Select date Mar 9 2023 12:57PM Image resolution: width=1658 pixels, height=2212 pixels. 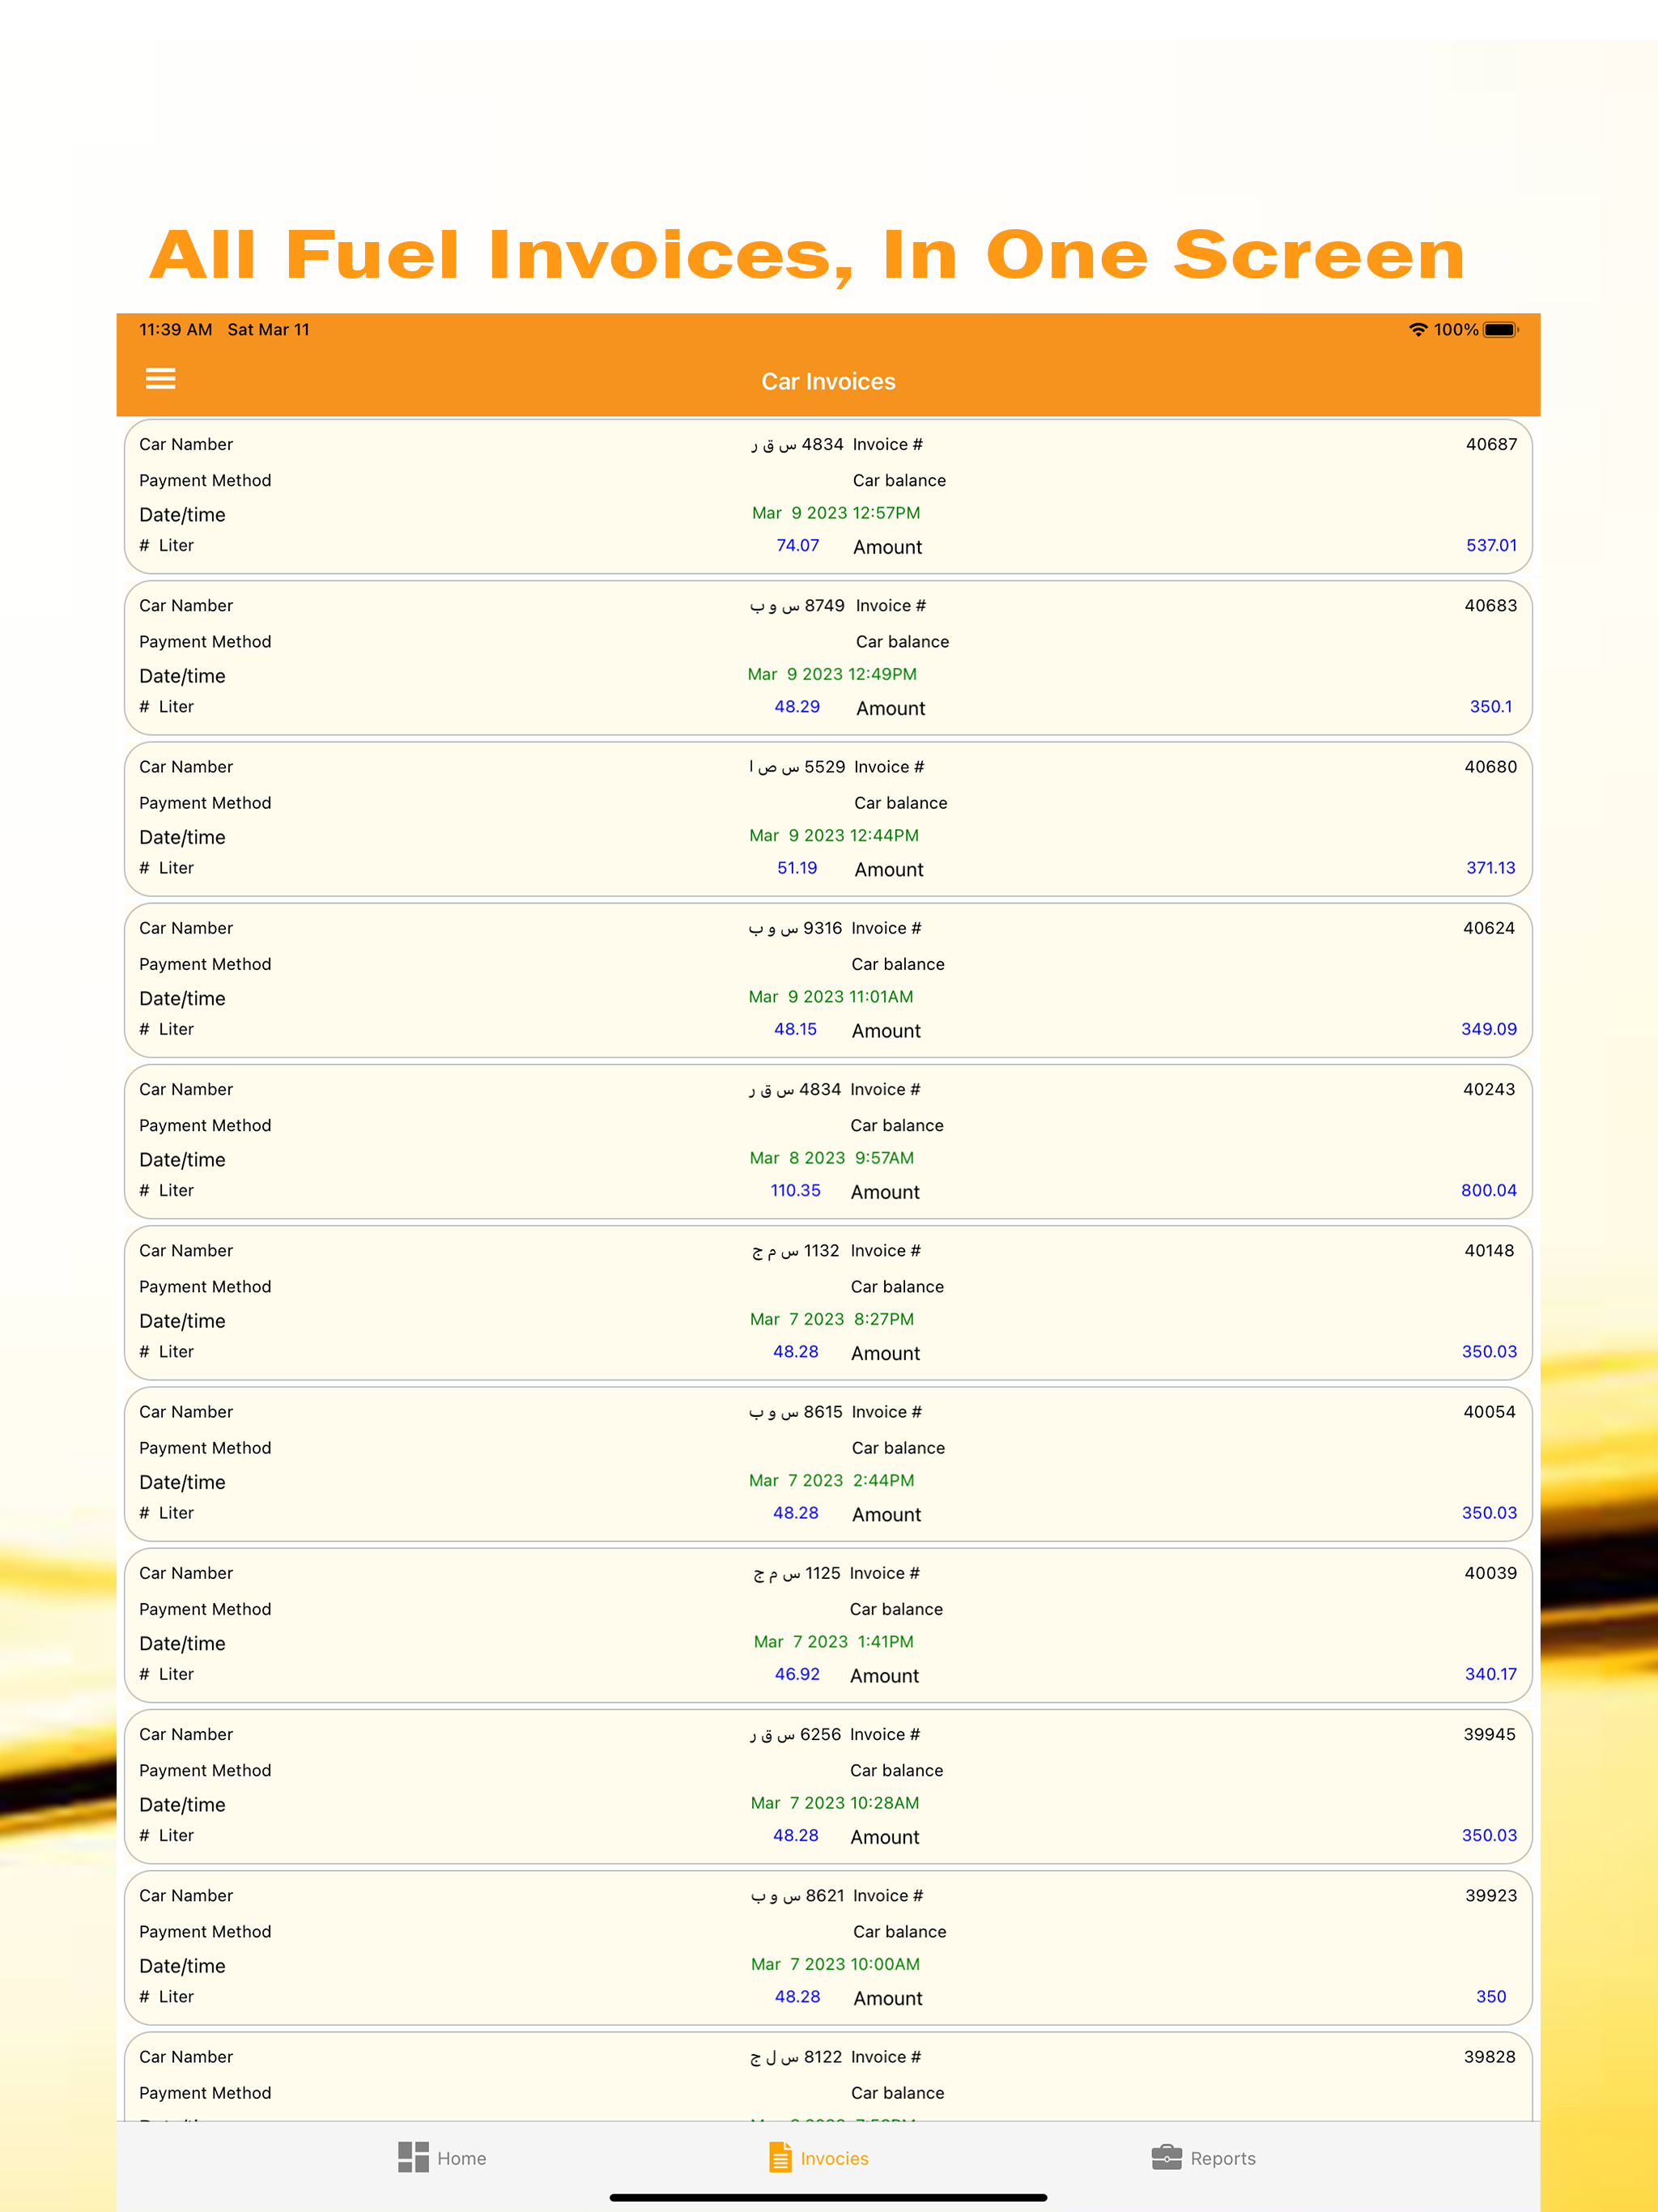pyautogui.click(x=836, y=513)
